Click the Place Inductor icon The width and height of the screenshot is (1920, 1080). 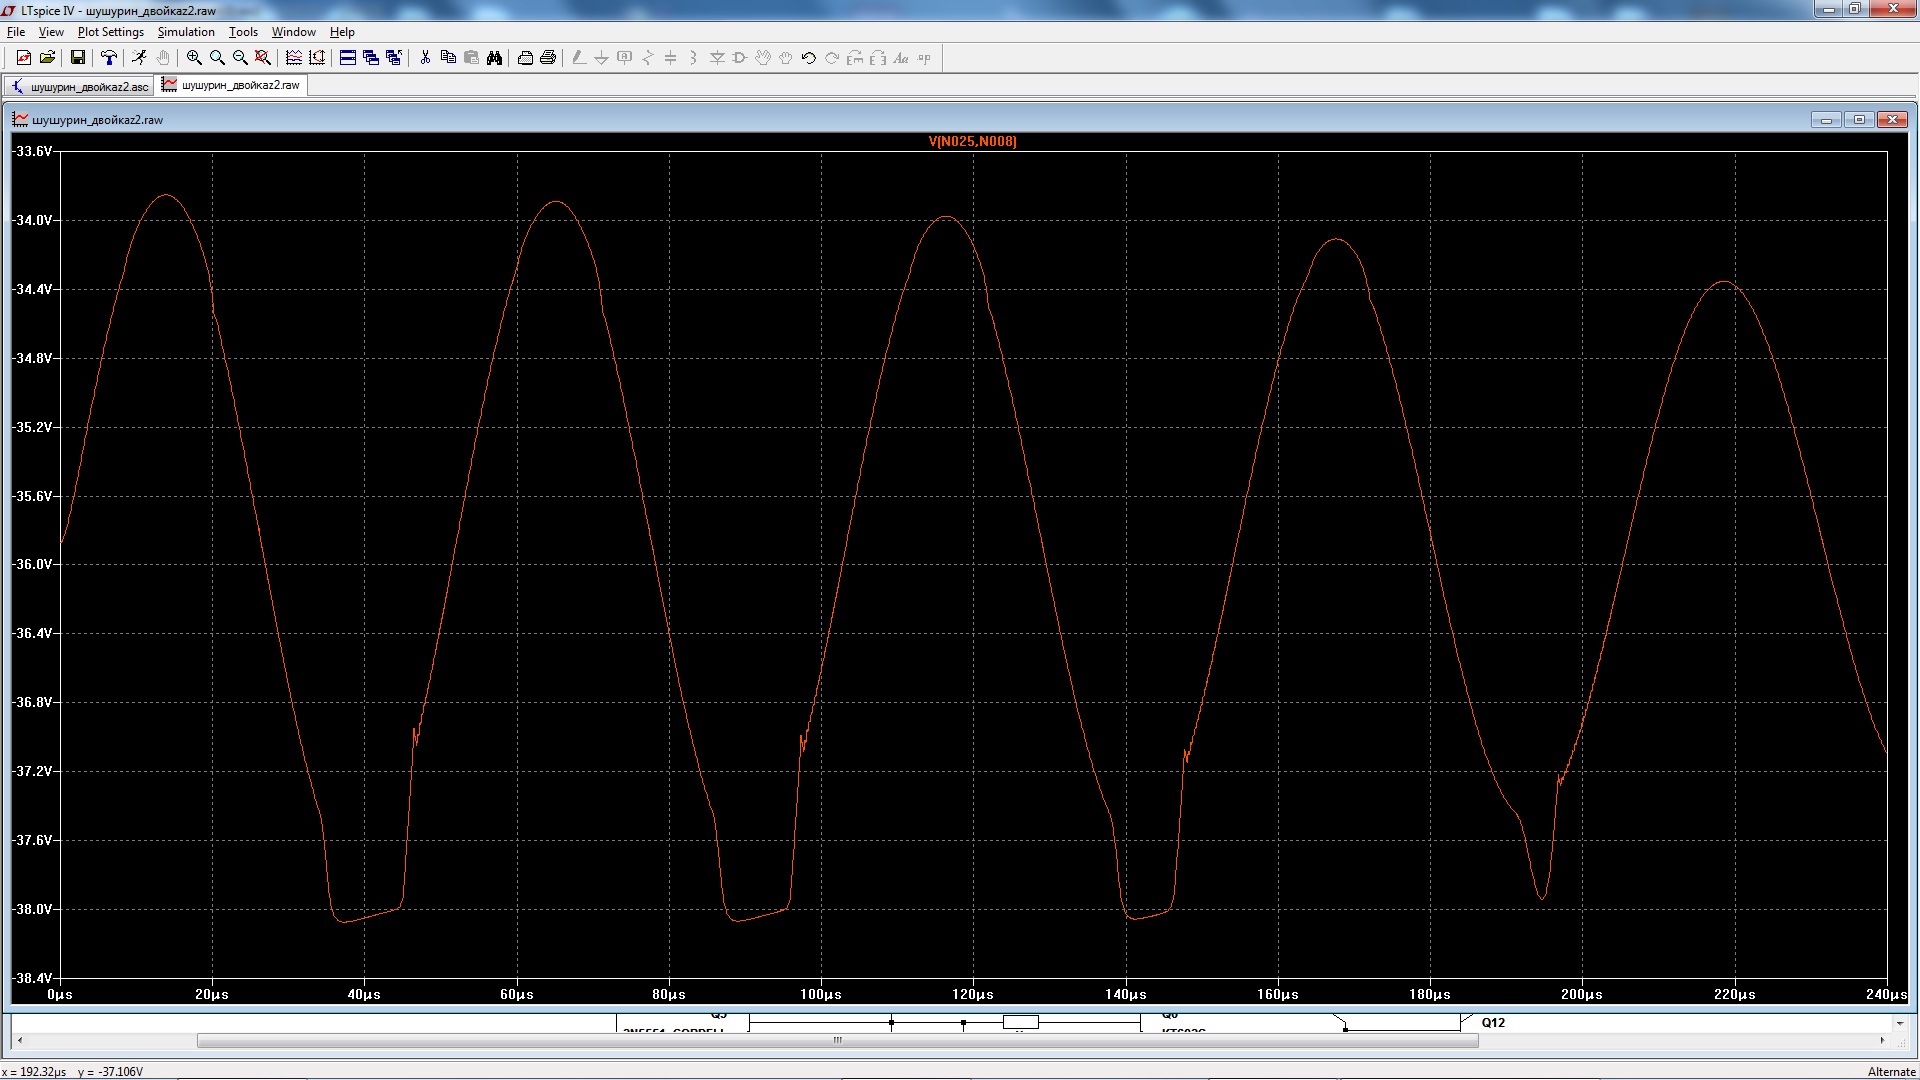[694, 58]
